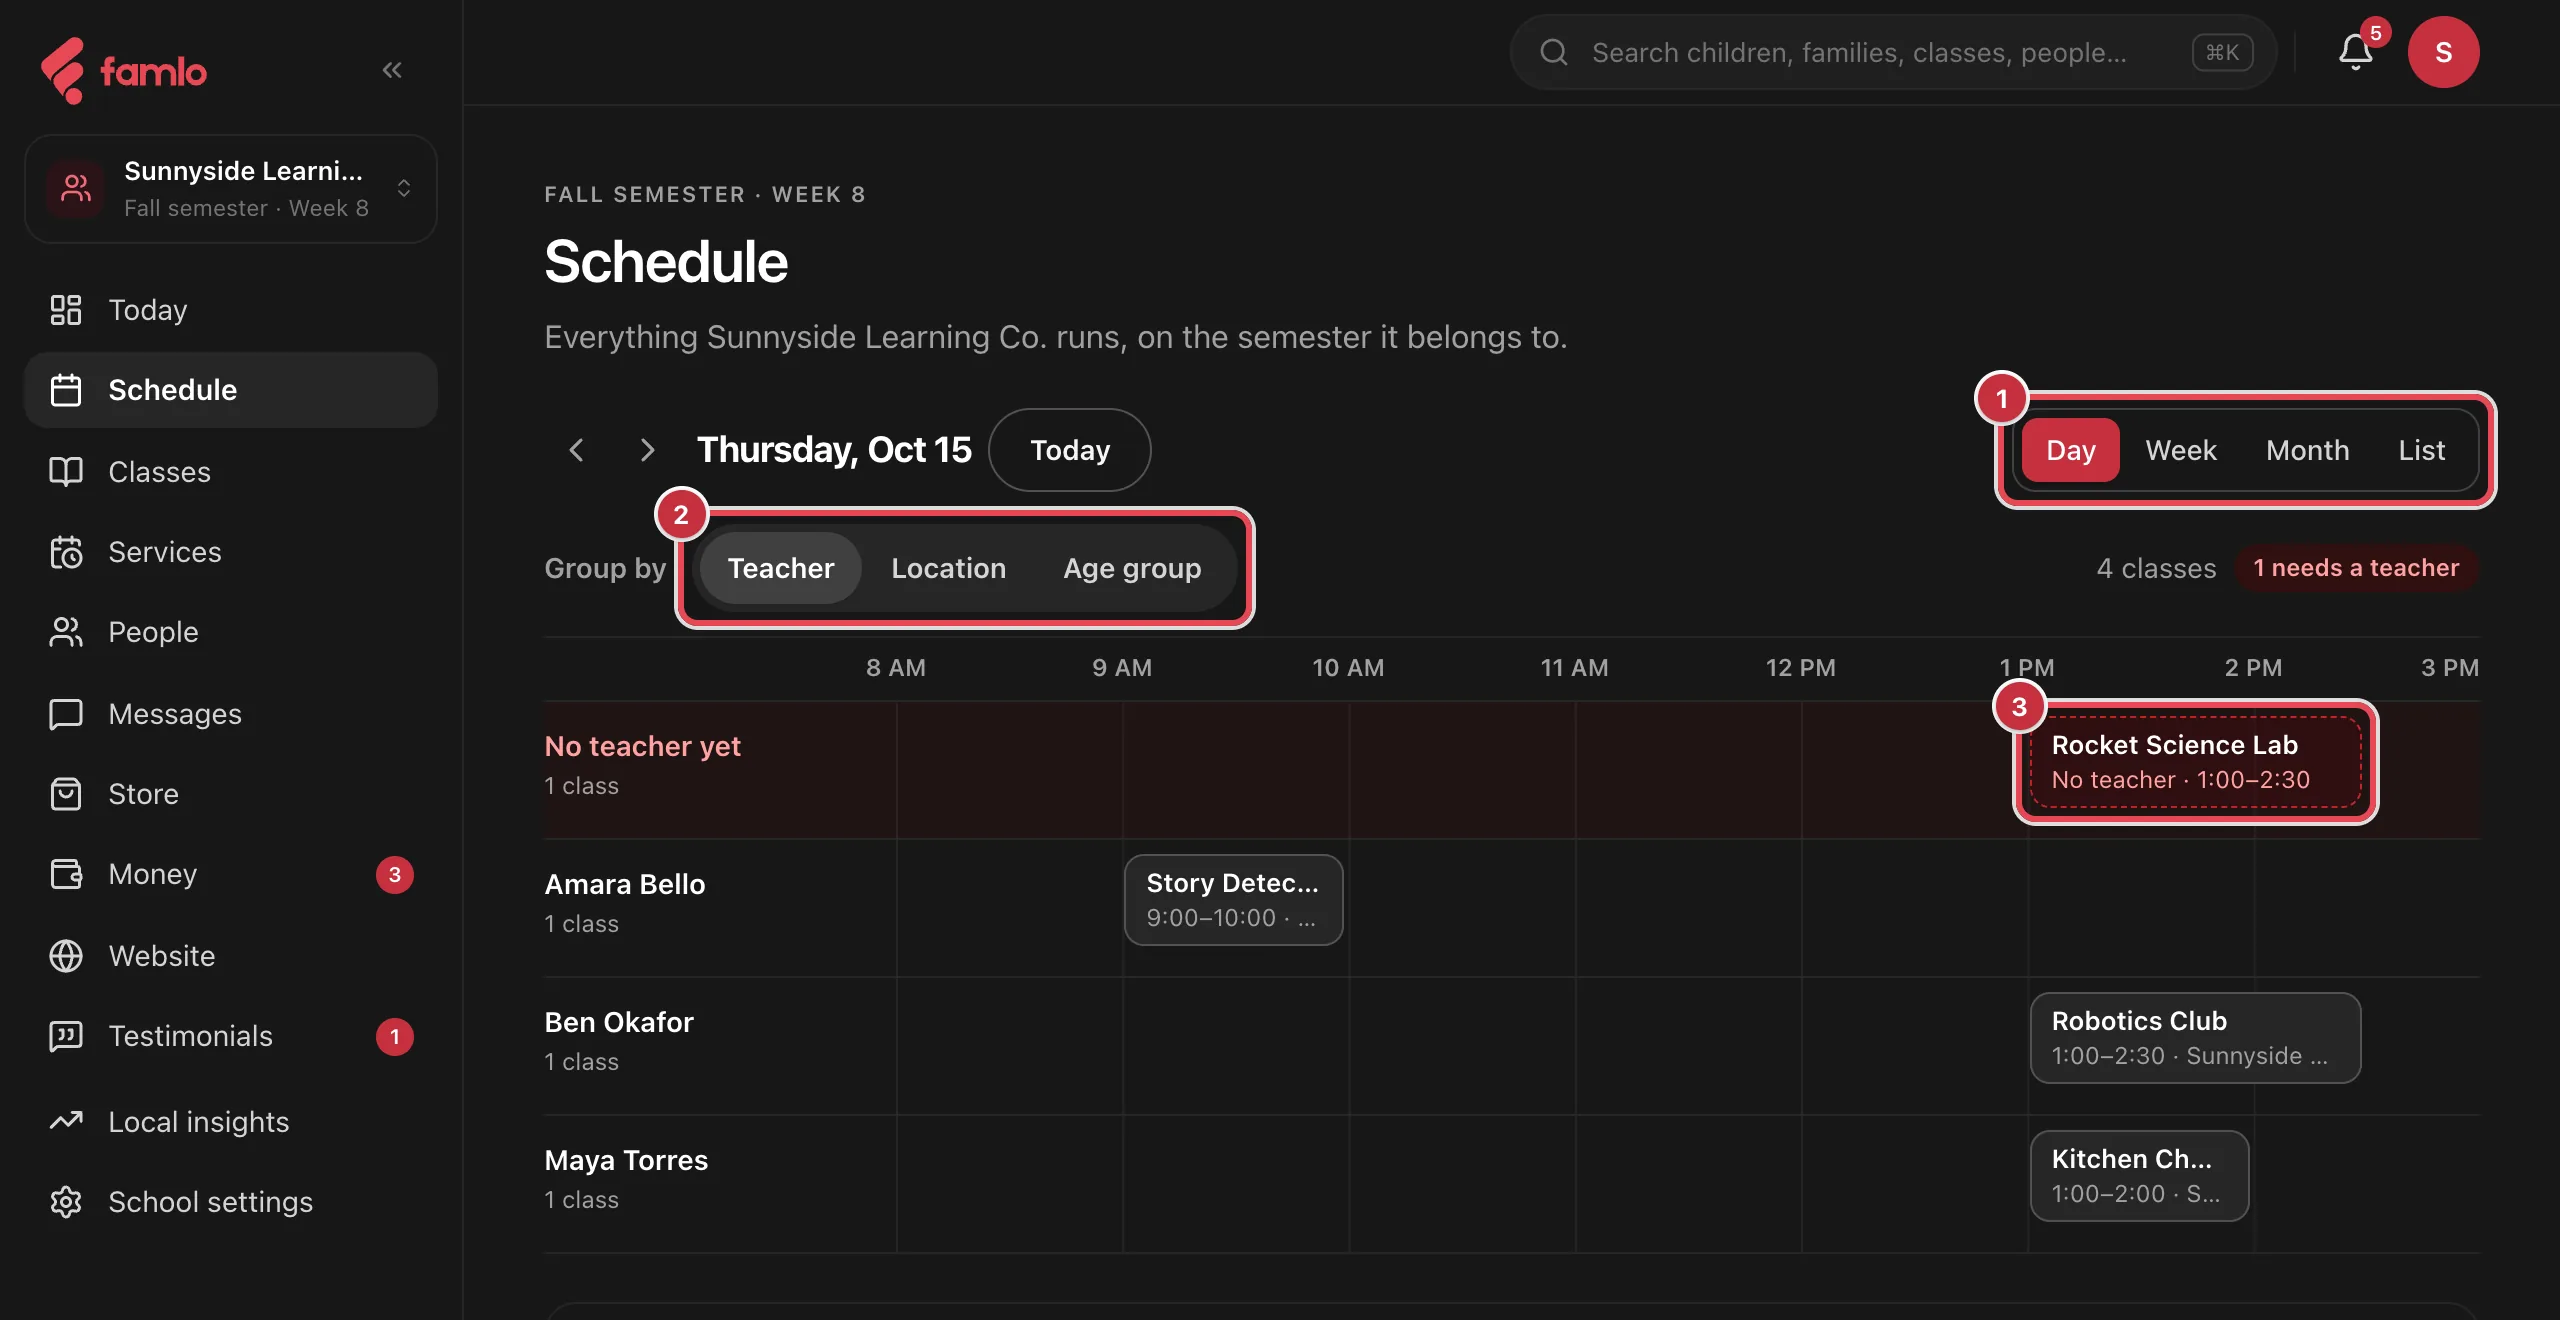Open Today in the sidebar
Screen dimensions: 2560x1320
(231, 310)
